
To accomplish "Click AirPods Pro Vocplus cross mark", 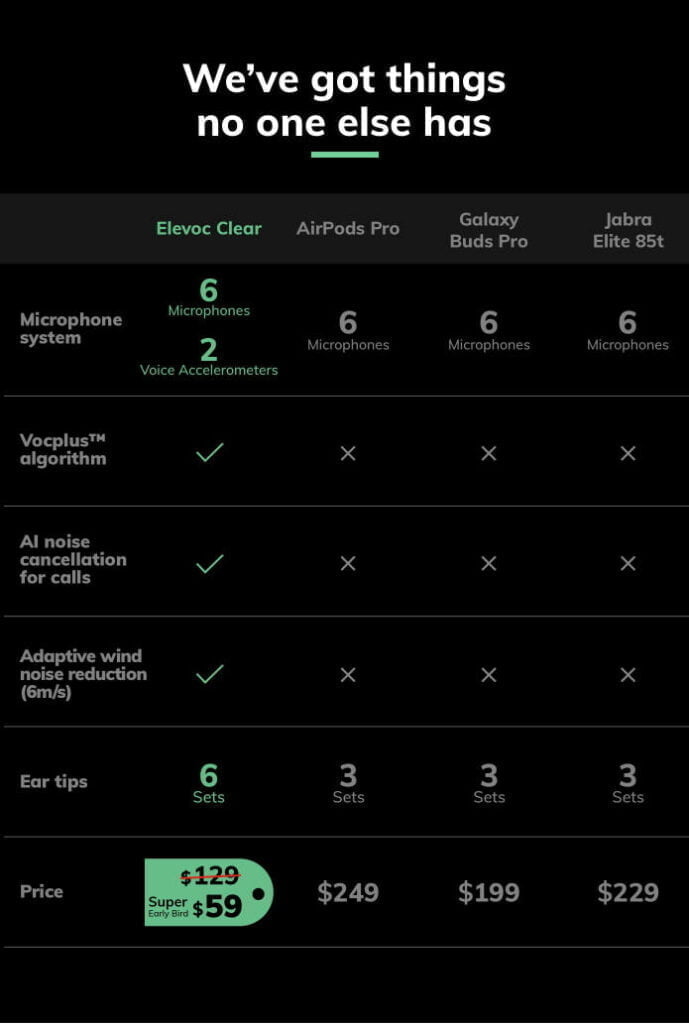I will click(x=348, y=454).
